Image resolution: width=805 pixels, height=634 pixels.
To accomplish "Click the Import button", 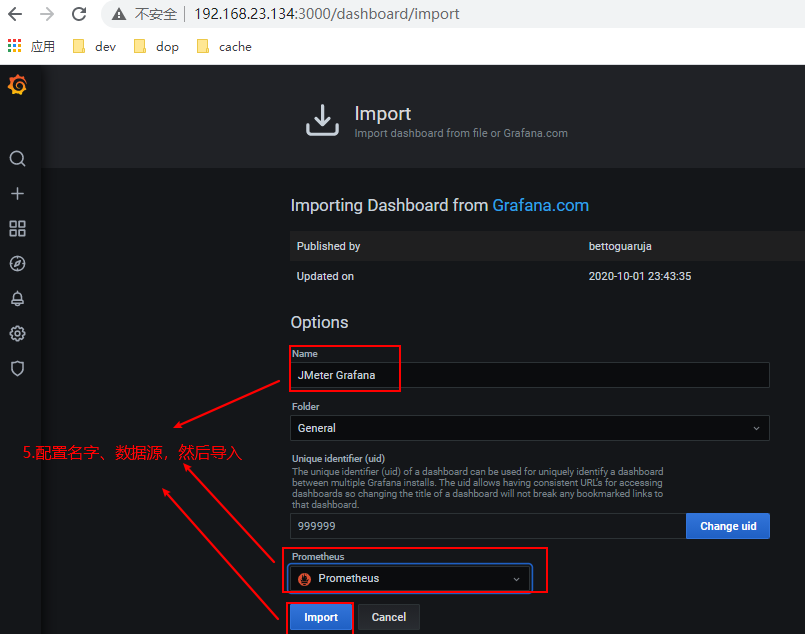I will (x=321, y=617).
